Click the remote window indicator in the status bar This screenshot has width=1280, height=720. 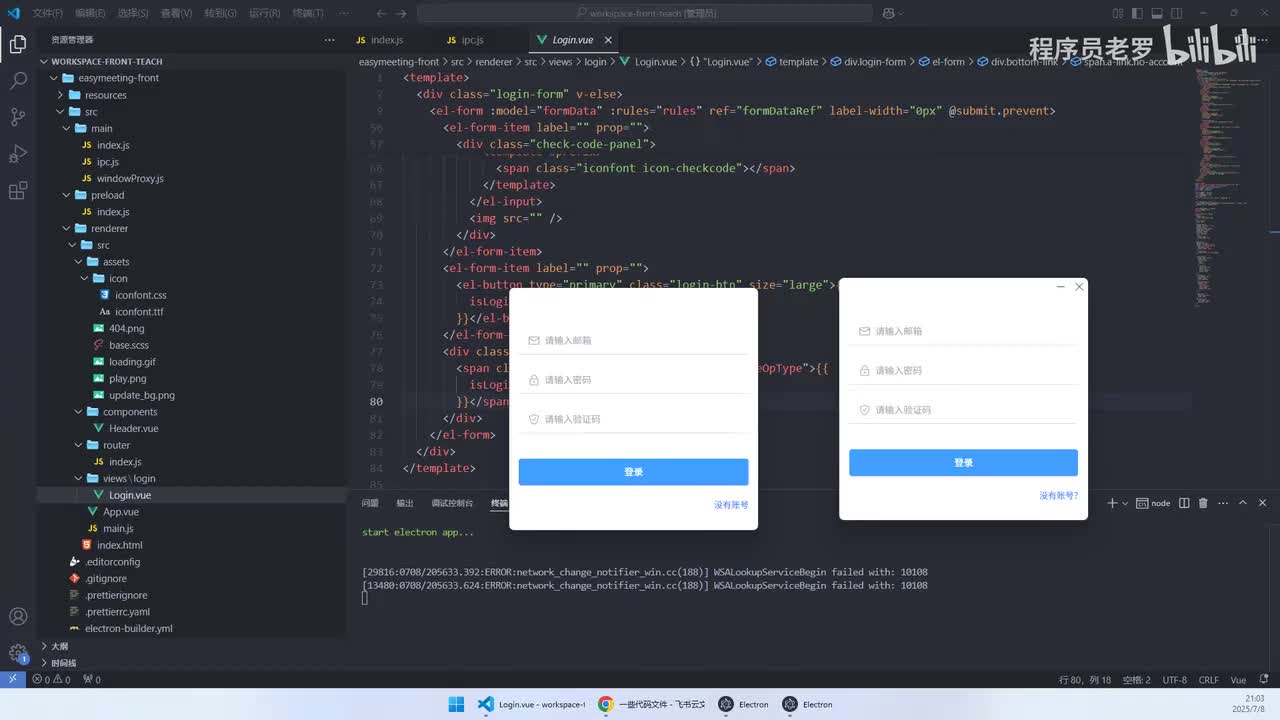pos(12,680)
